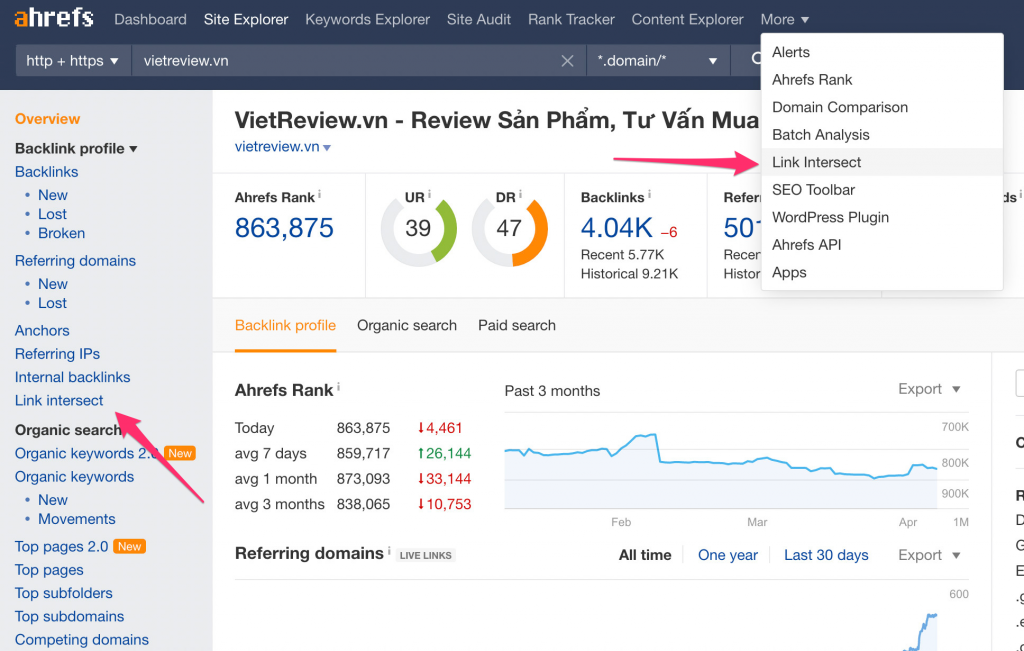Select WordPress Plugin from the More menu
The width and height of the screenshot is (1024, 651).
(882, 217)
